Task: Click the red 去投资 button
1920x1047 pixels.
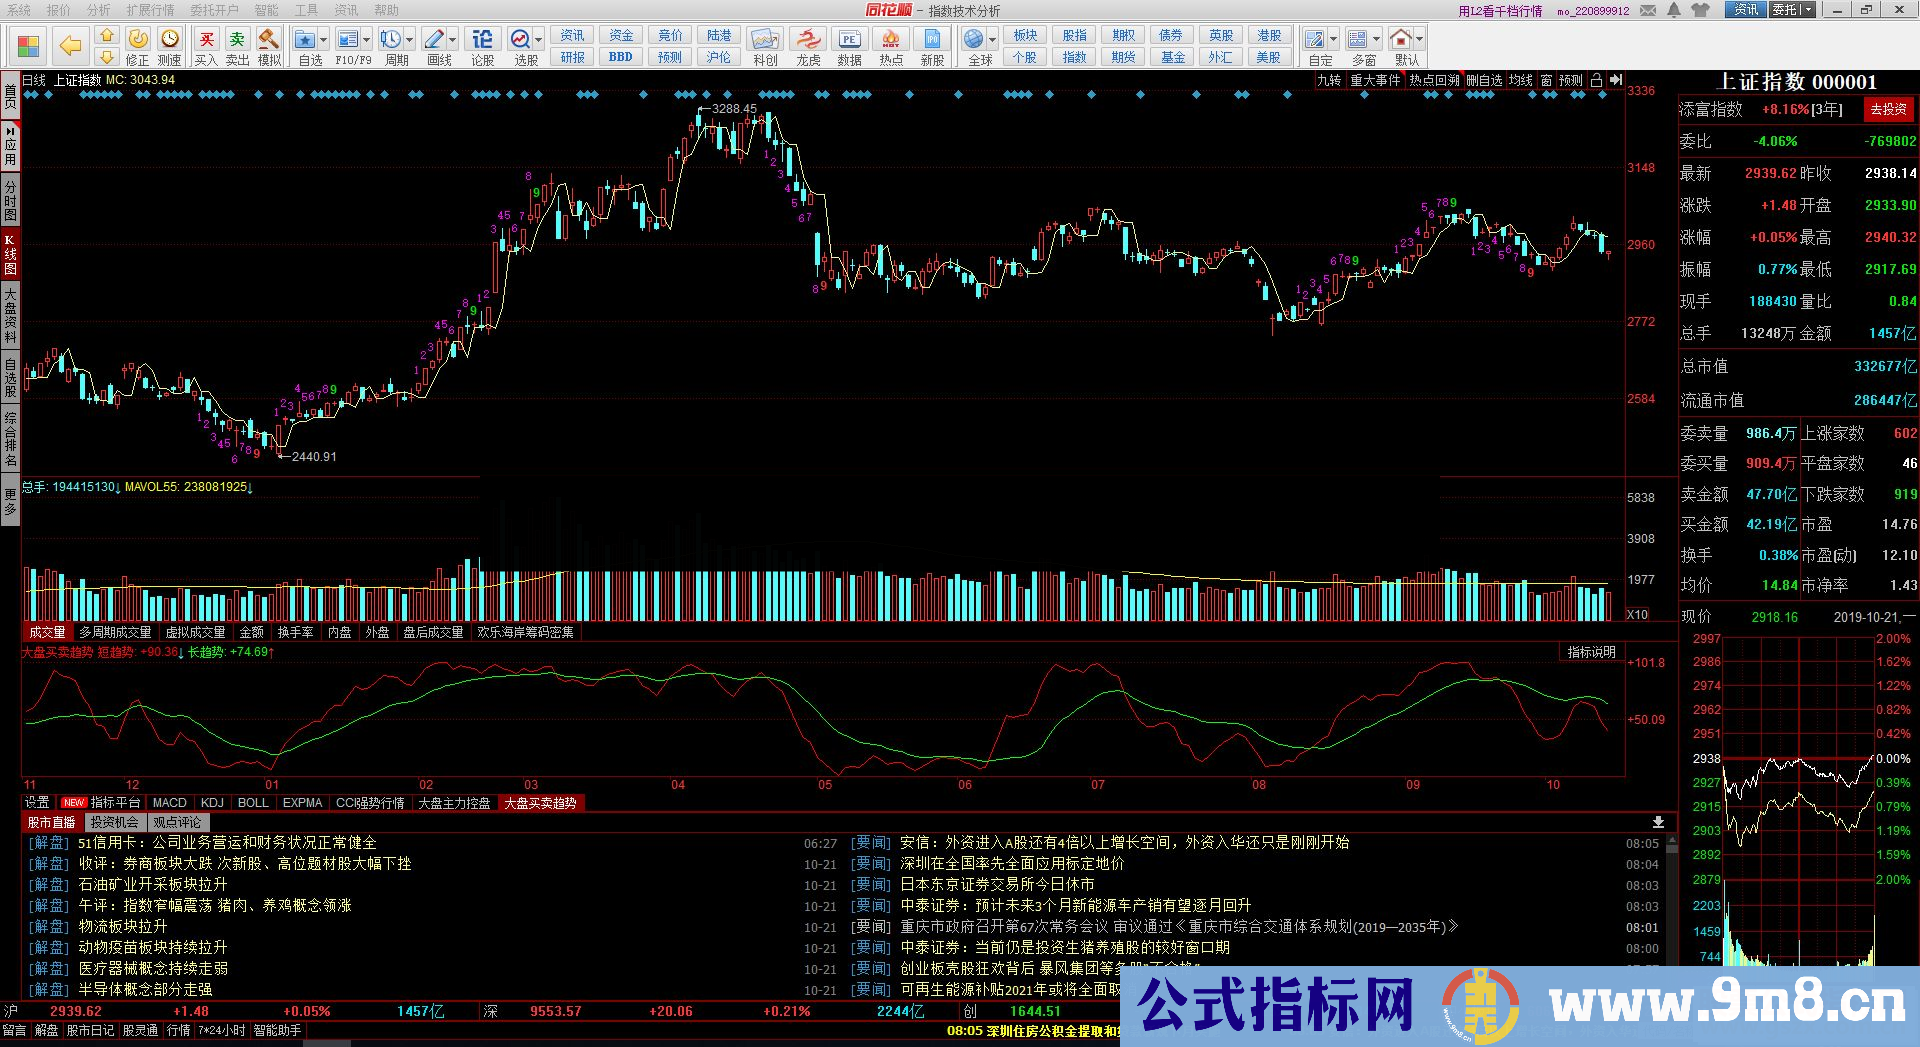Action: (1888, 109)
